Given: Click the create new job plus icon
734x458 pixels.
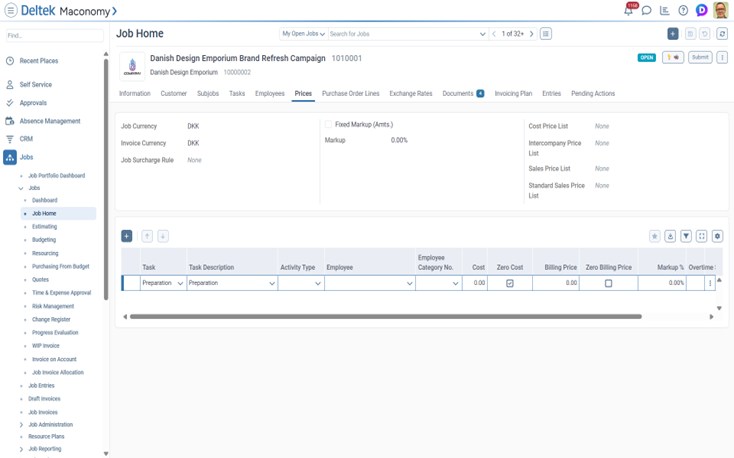Looking at the screenshot, I should (673, 34).
